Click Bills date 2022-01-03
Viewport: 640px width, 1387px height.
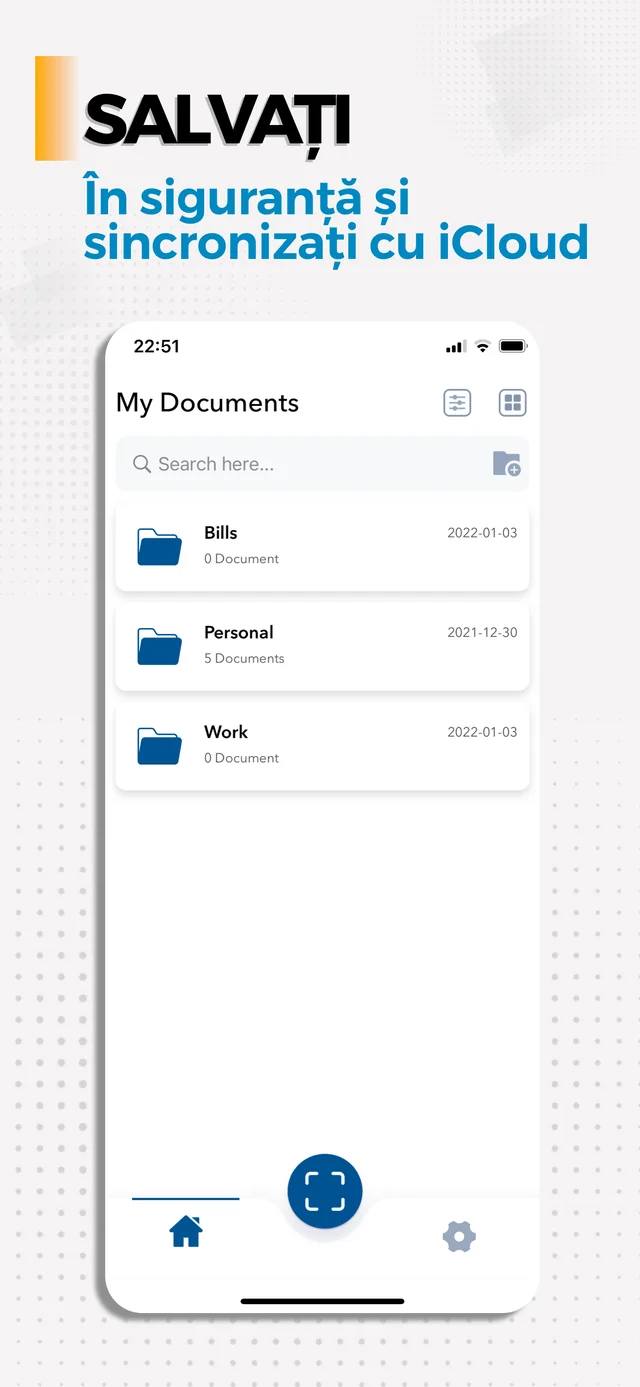[x=482, y=533]
